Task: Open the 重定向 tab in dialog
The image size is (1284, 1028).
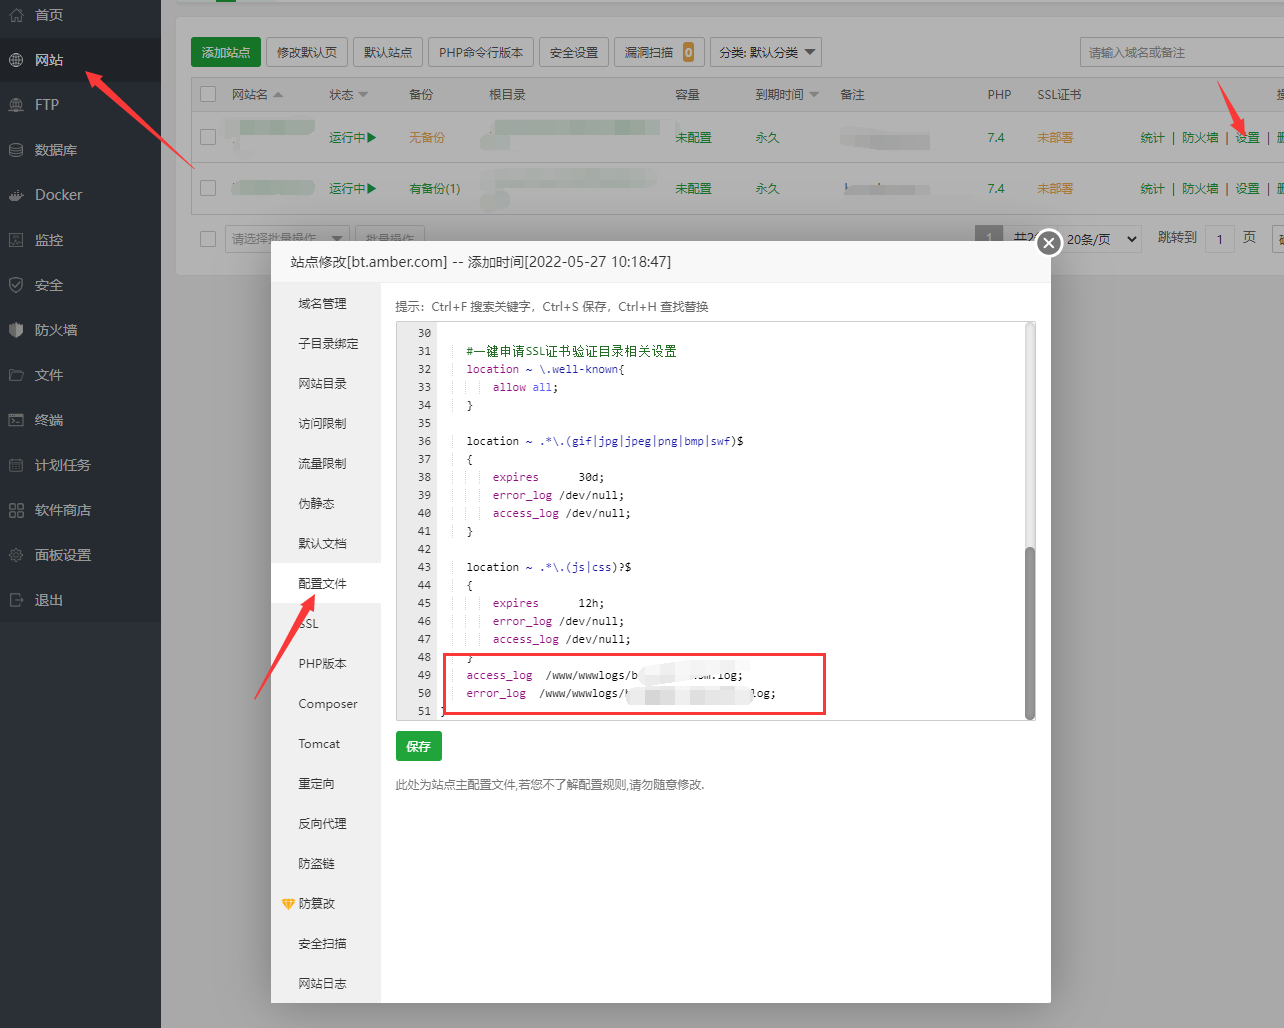Action: (317, 784)
